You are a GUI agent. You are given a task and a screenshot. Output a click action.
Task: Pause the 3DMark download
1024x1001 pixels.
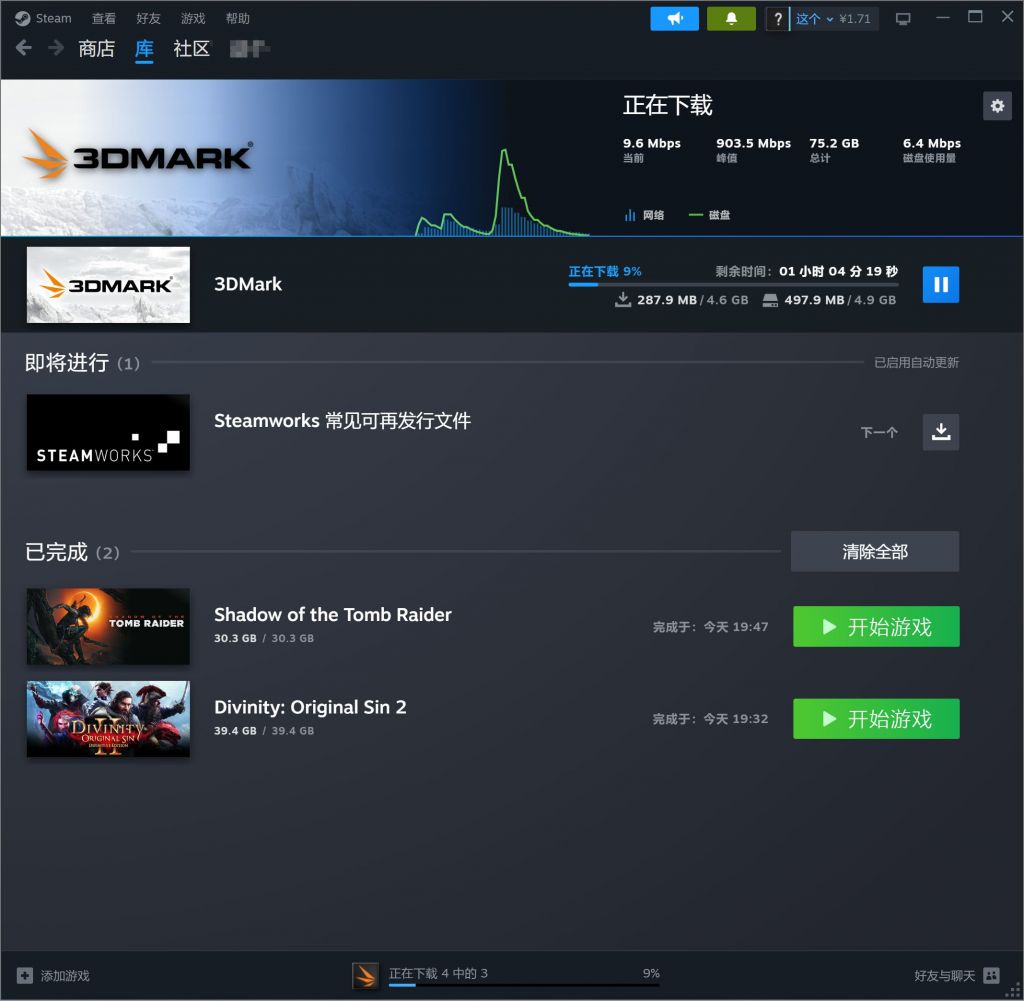[940, 284]
